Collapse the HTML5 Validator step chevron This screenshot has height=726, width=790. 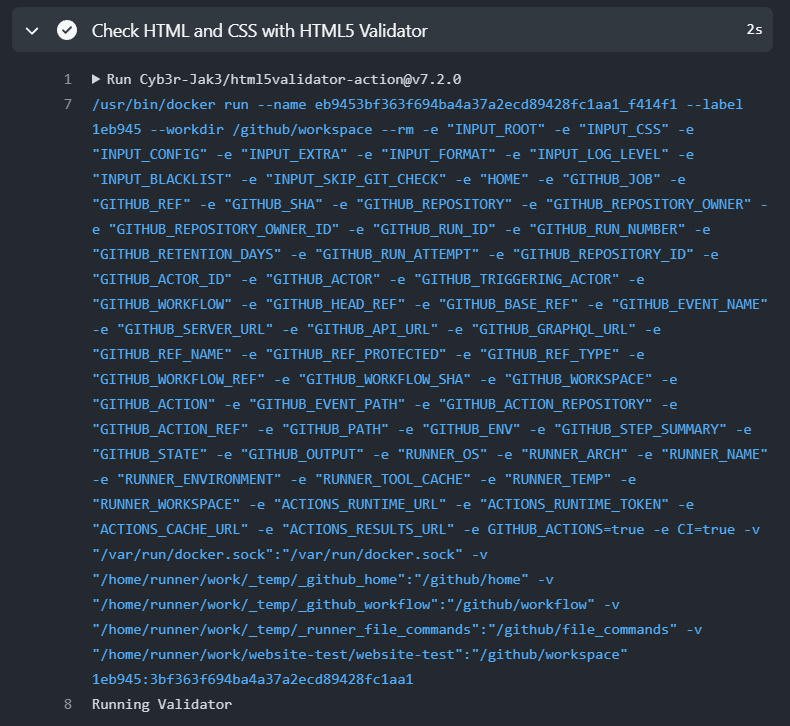point(32,31)
